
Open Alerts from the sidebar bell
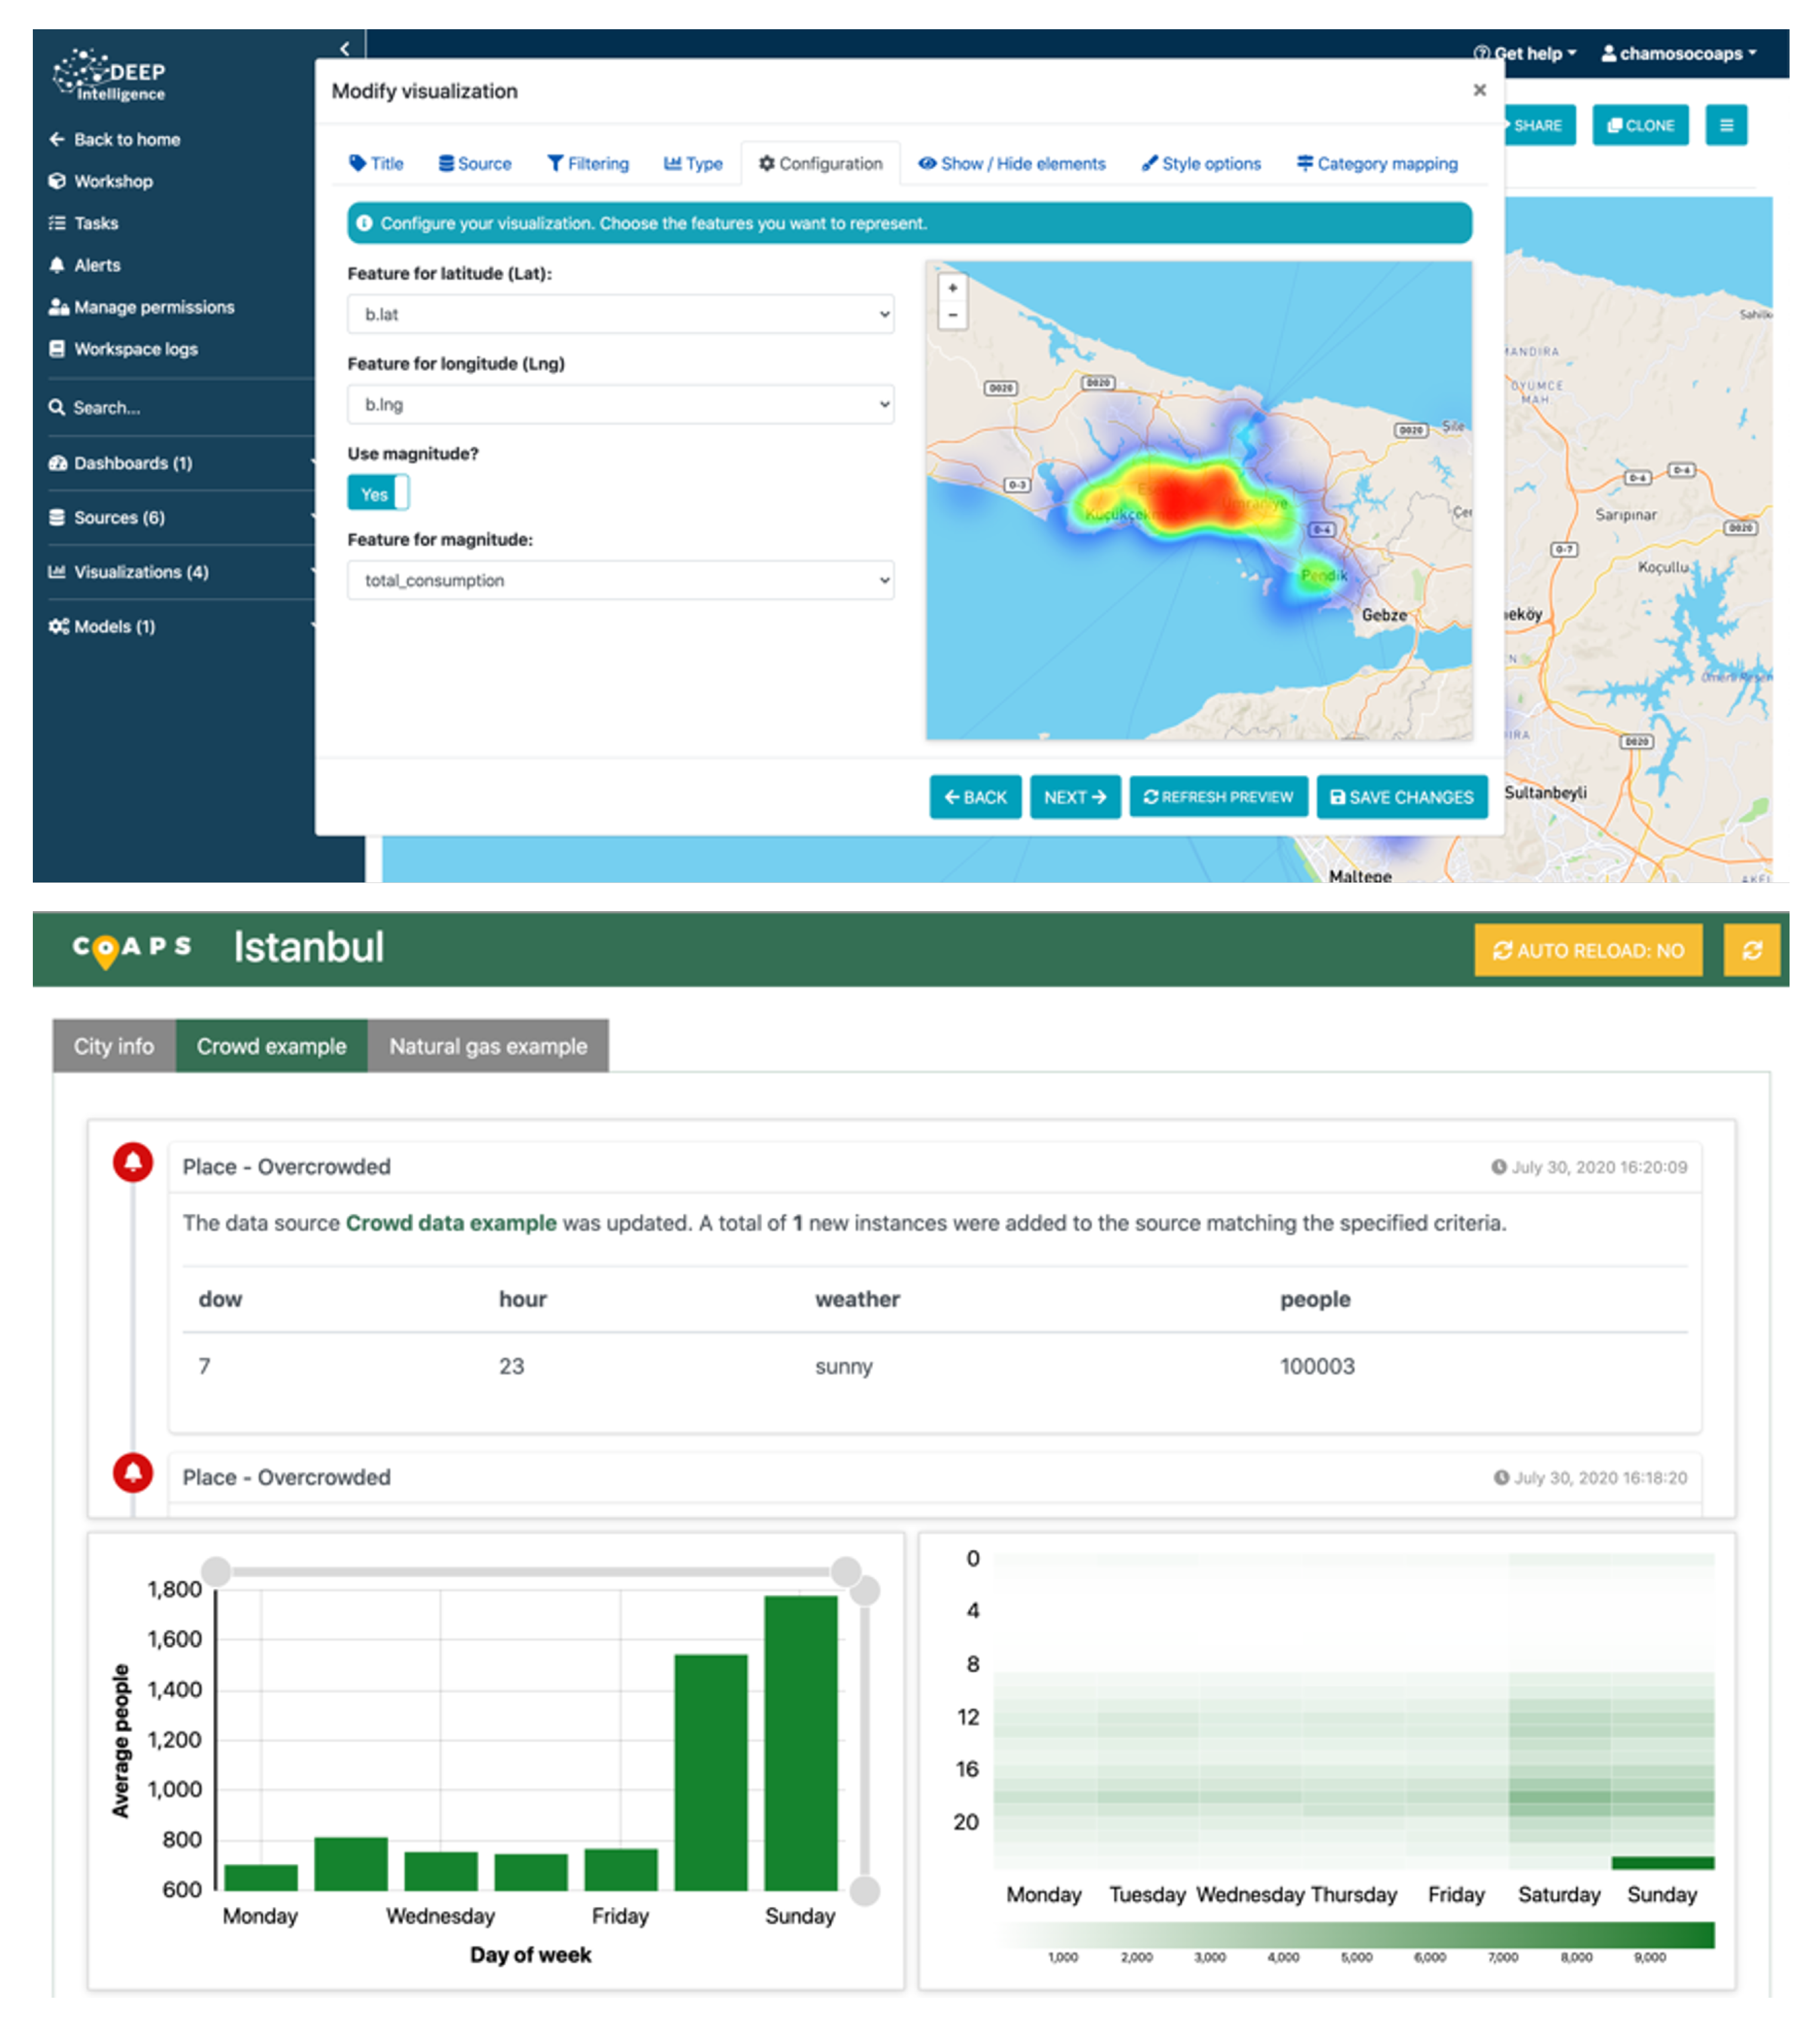tap(96, 265)
